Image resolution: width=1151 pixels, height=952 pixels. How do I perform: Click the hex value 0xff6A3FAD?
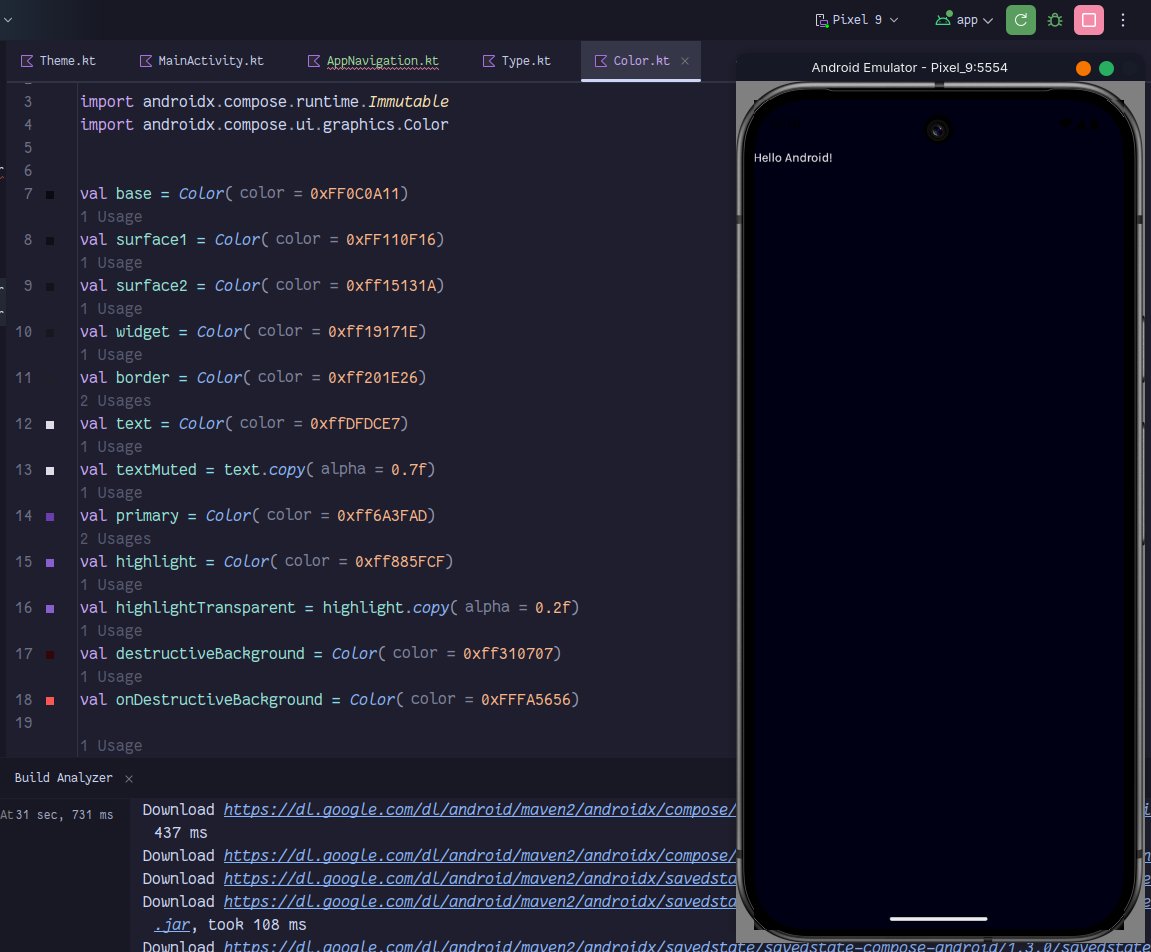click(382, 515)
